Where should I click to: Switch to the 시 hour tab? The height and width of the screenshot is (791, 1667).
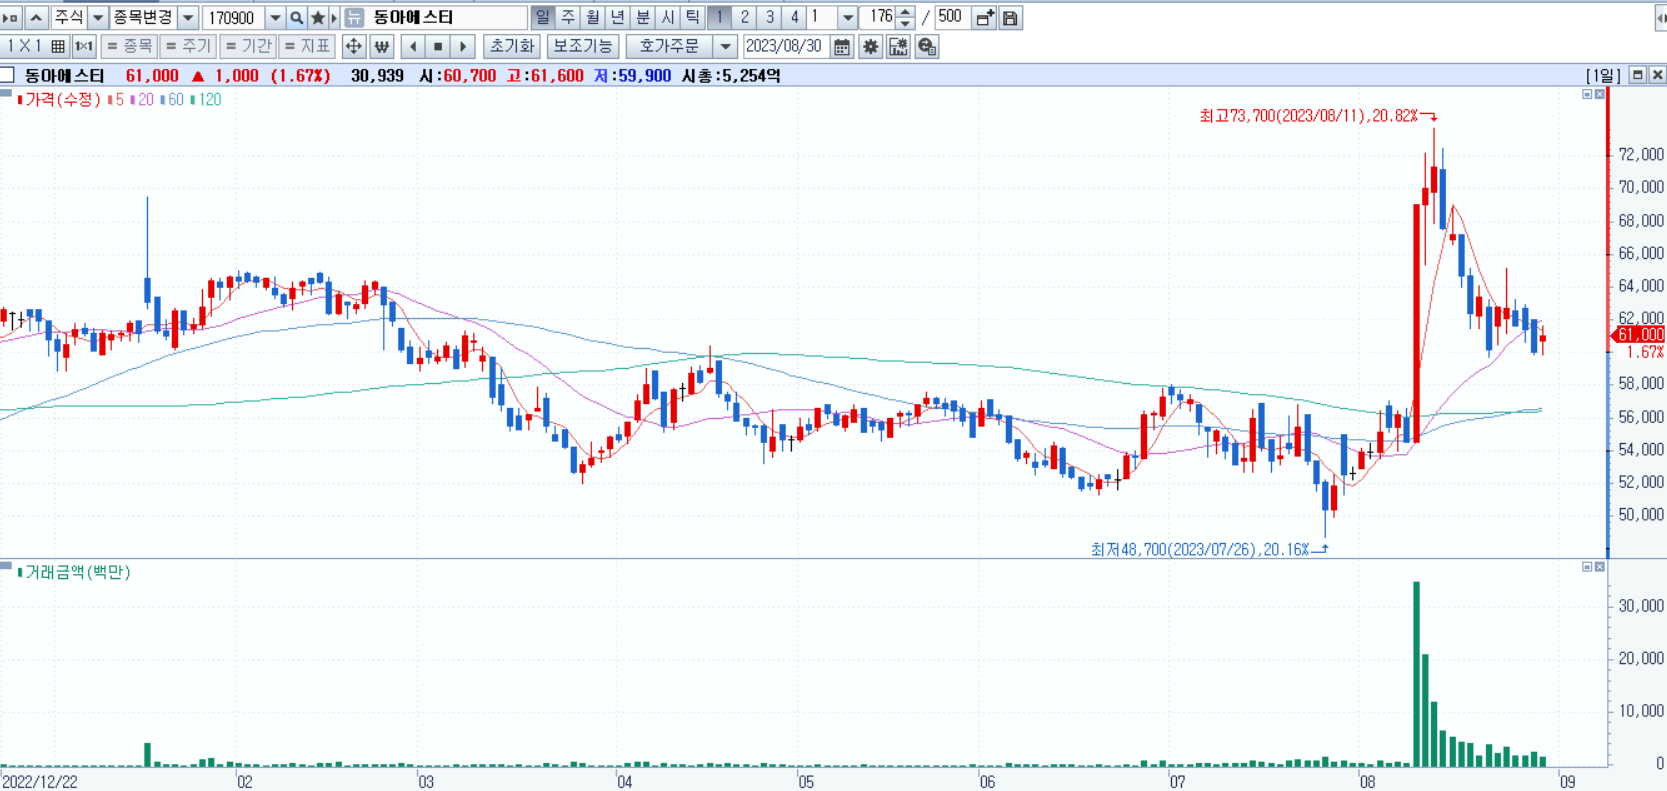point(668,18)
